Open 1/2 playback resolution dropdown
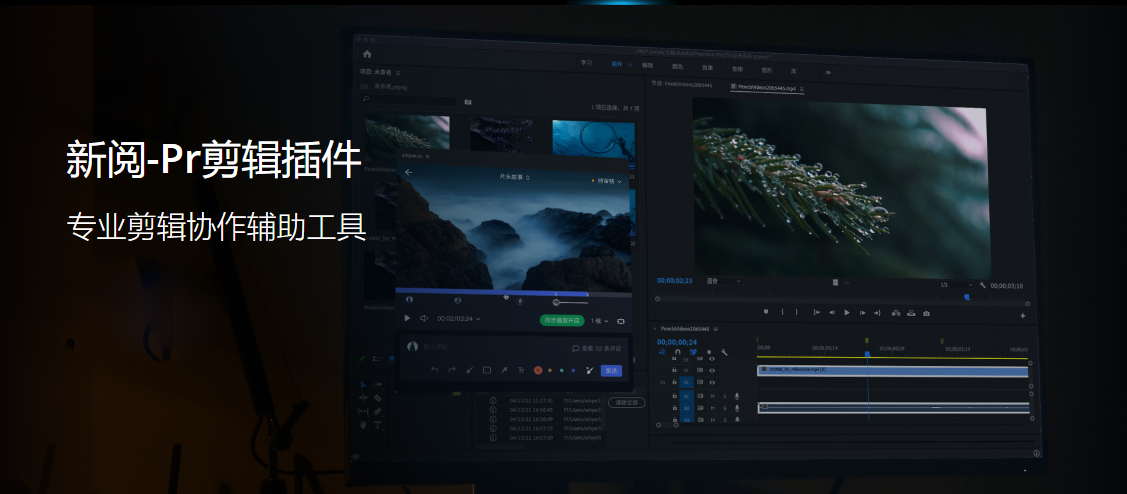This screenshot has height=494, width=1127. (957, 285)
